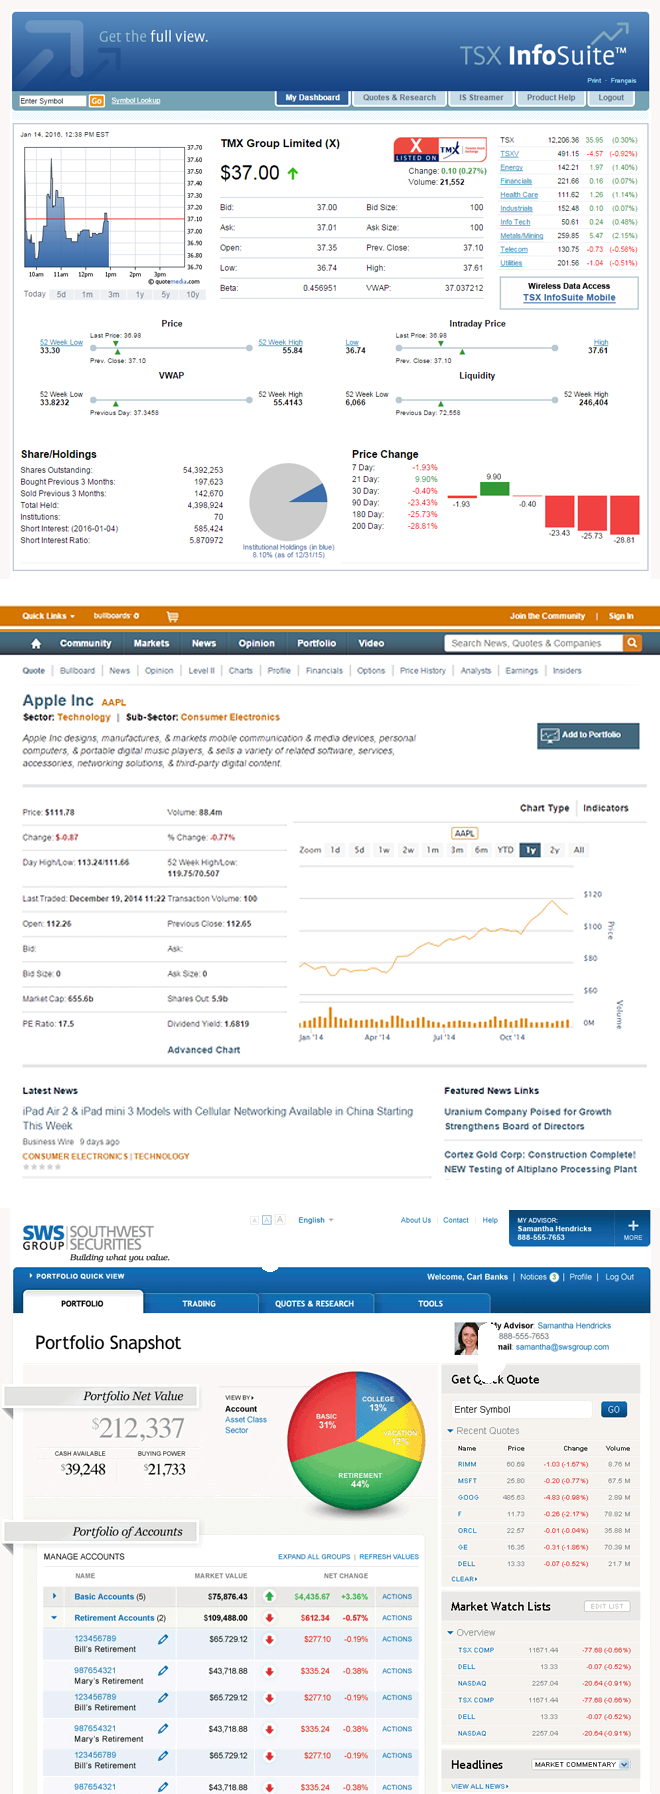Click the shopping cart icon
The width and height of the screenshot is (660, 1794).
tap(172, 616)
